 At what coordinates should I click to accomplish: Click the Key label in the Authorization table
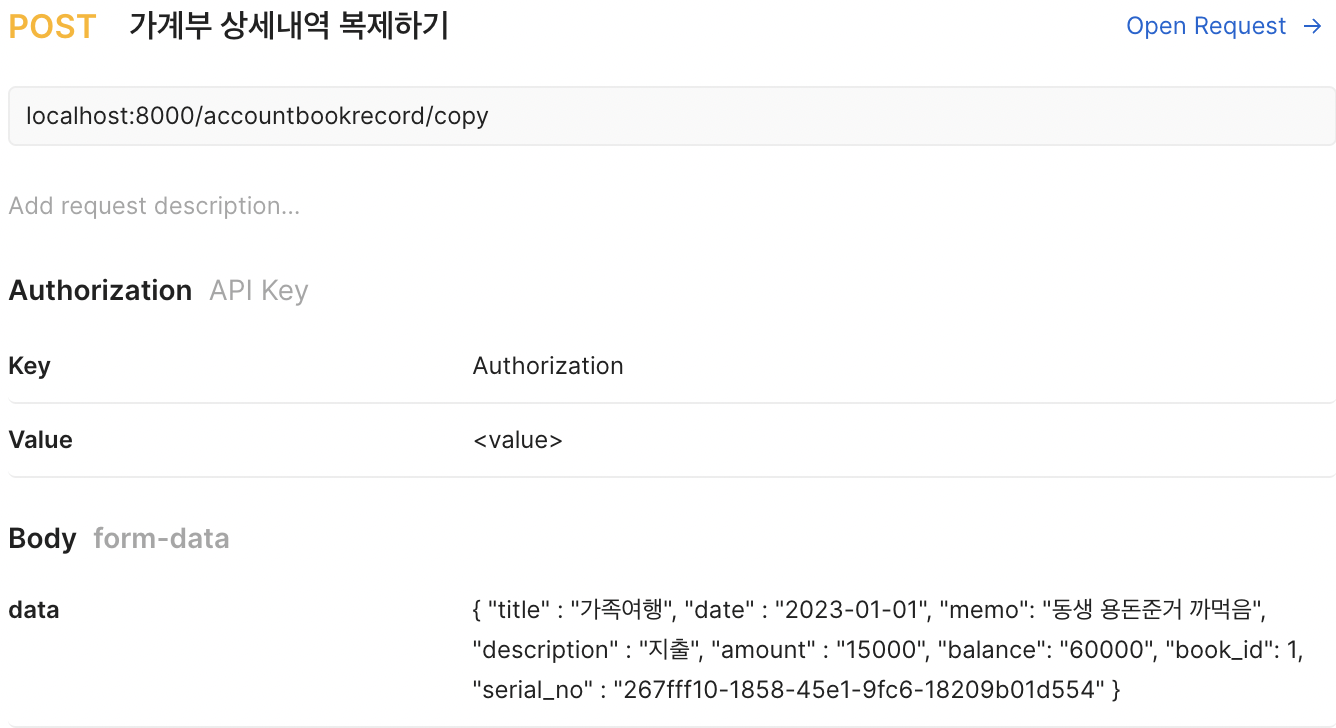click(29, 365)
